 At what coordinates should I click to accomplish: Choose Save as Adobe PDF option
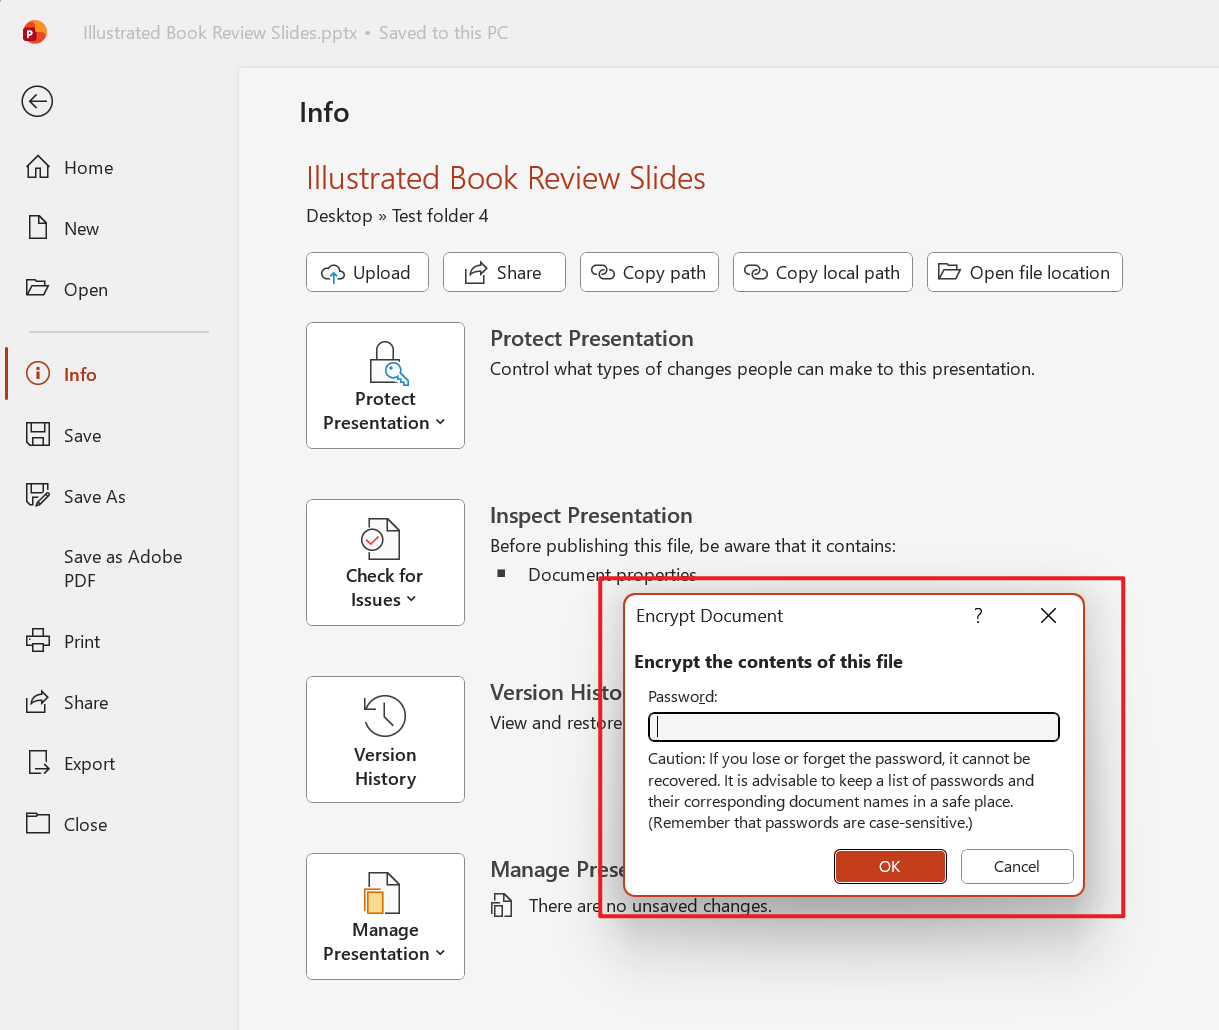[x=122, y=568]
